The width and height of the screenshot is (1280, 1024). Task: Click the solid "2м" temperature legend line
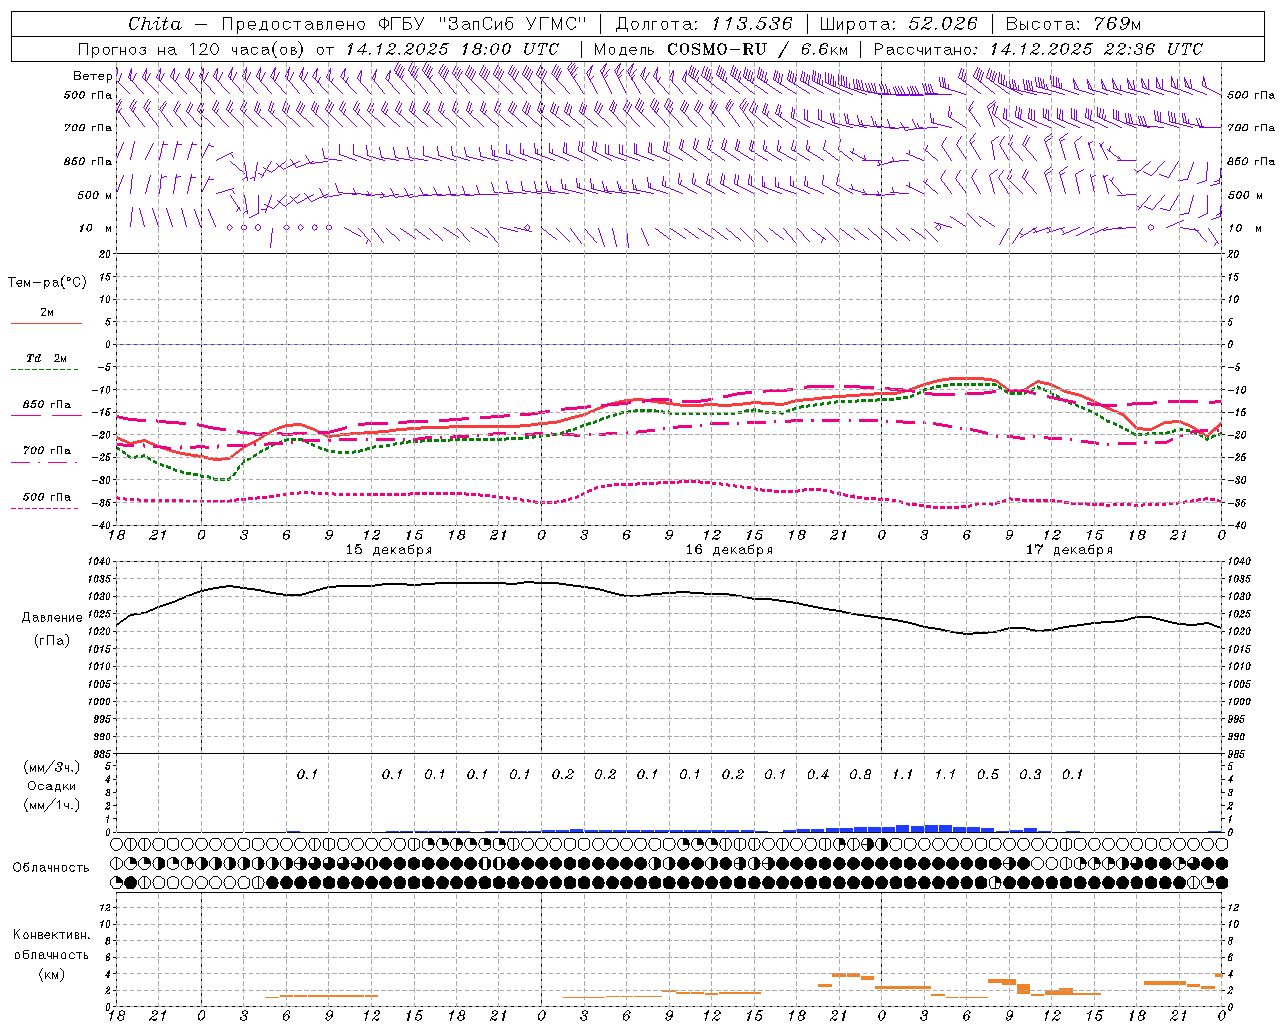click(x=46, y=323)
